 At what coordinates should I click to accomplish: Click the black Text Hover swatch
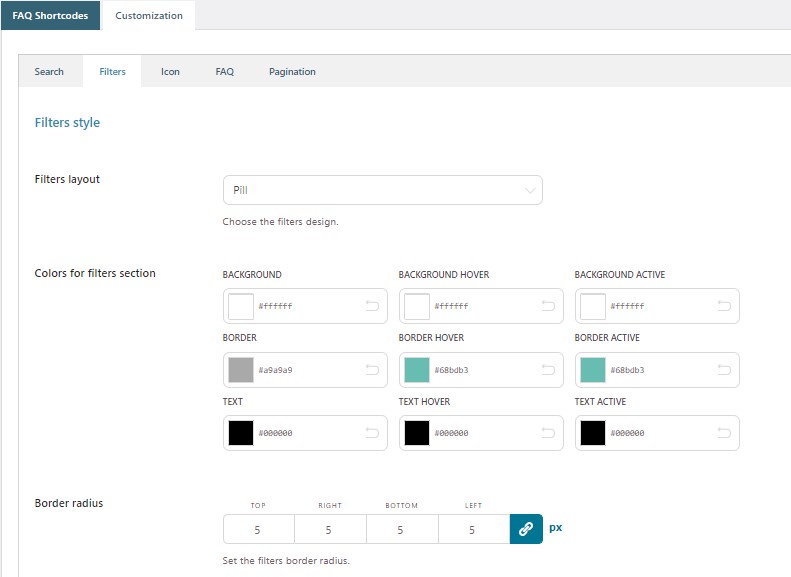click(x=417, y=433)
